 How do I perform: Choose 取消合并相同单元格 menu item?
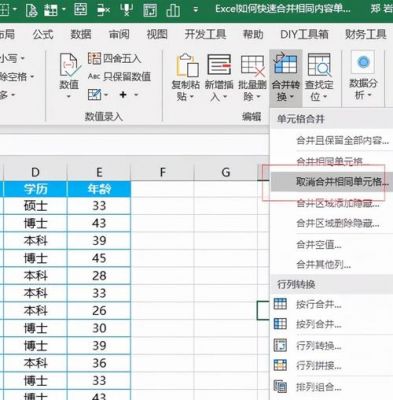pyautogui.click(x=332, y=182)
